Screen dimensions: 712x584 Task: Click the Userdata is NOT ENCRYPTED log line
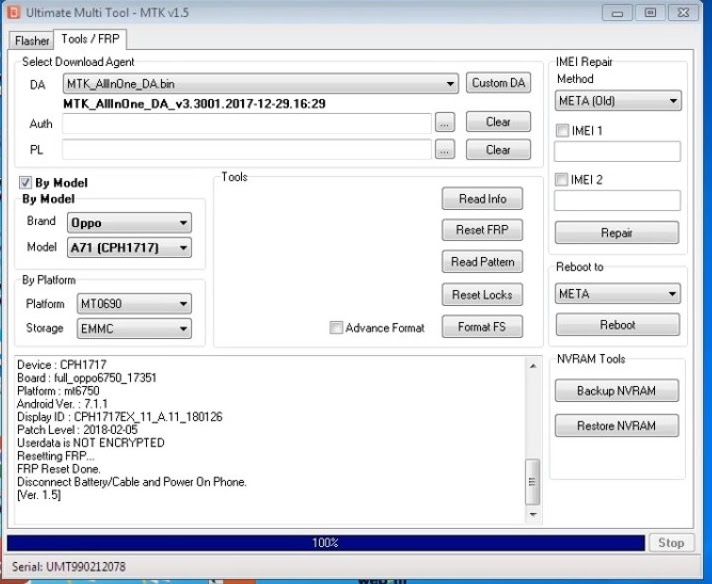tap(90, 443)
